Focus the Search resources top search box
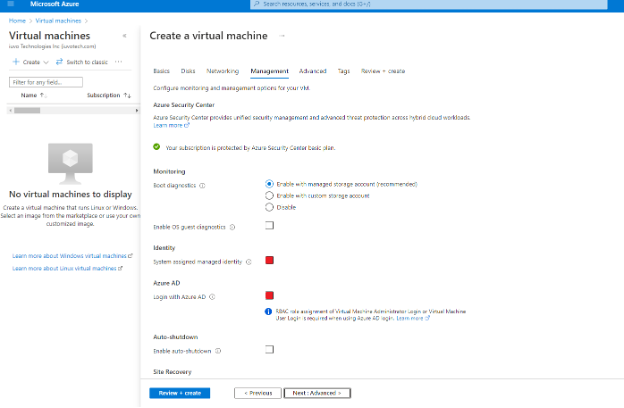The width and height of the screenshot is (624, 408). click(x=429, y=4)
